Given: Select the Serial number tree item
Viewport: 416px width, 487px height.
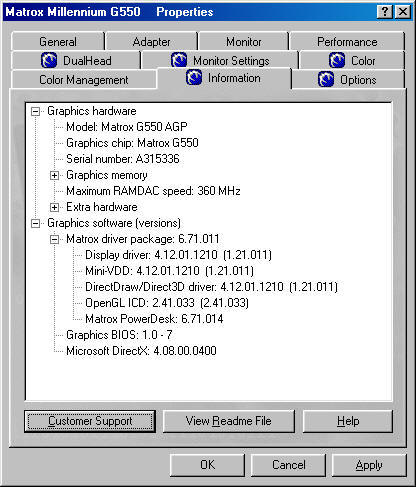Looking at the screenshot, I should (123, 159).
